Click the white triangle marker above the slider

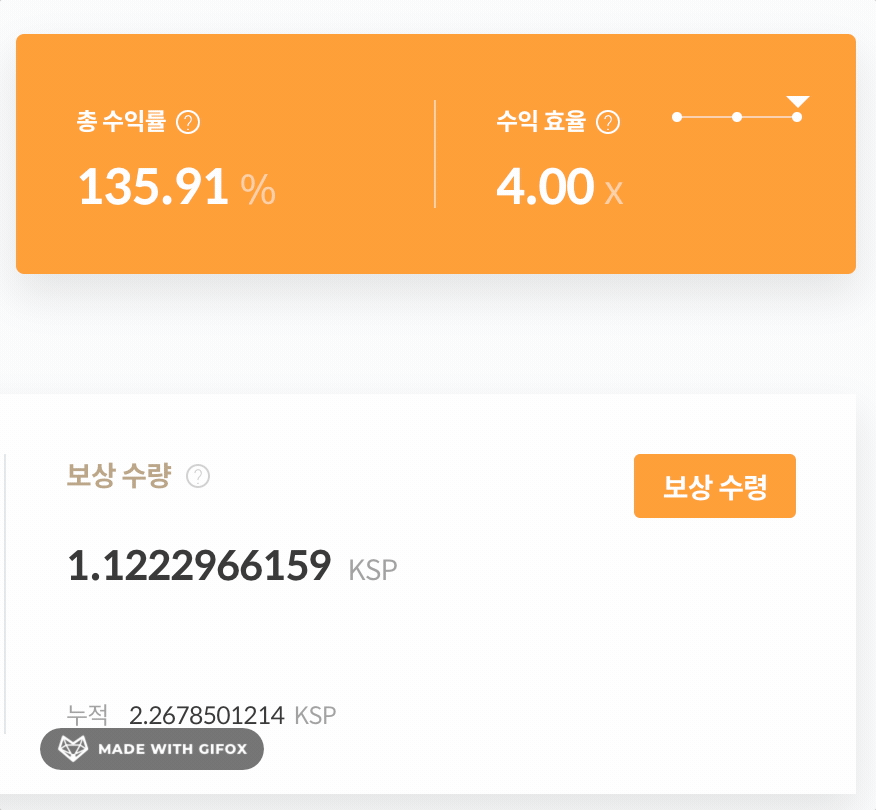[797, 100]
